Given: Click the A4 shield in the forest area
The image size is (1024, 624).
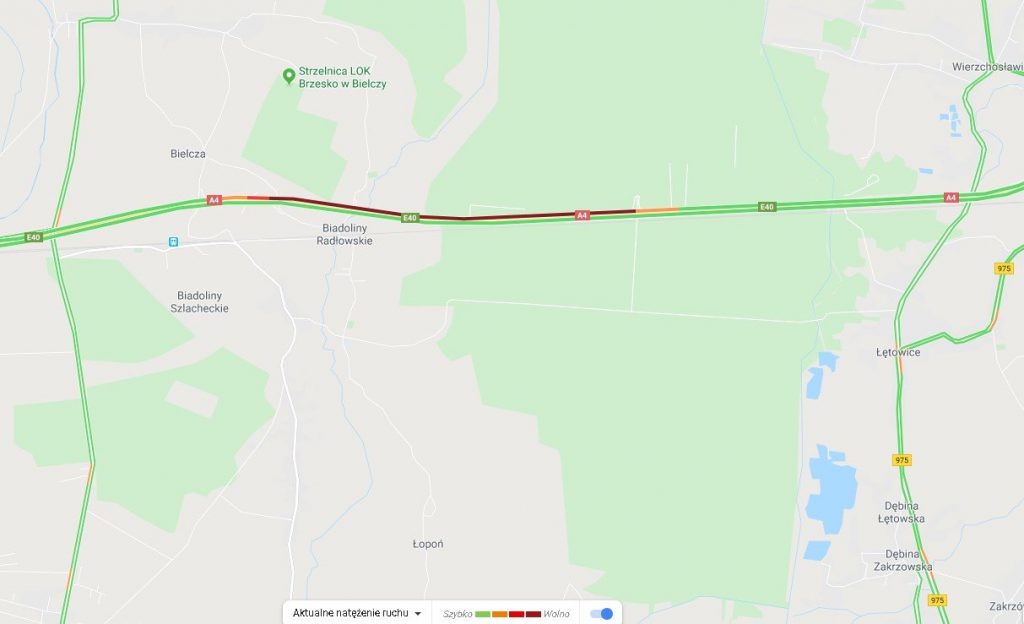Looking at the screenshot, I should tap(582, 215).
